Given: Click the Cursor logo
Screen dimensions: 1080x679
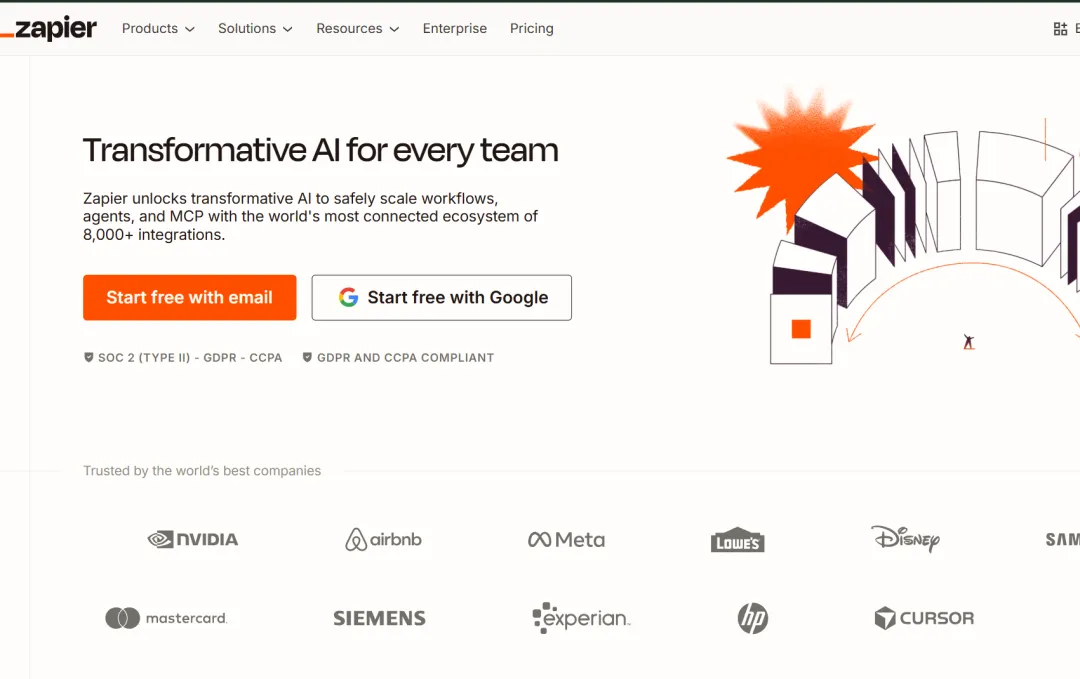Looking at the screenshot, I should click(924, 618).
